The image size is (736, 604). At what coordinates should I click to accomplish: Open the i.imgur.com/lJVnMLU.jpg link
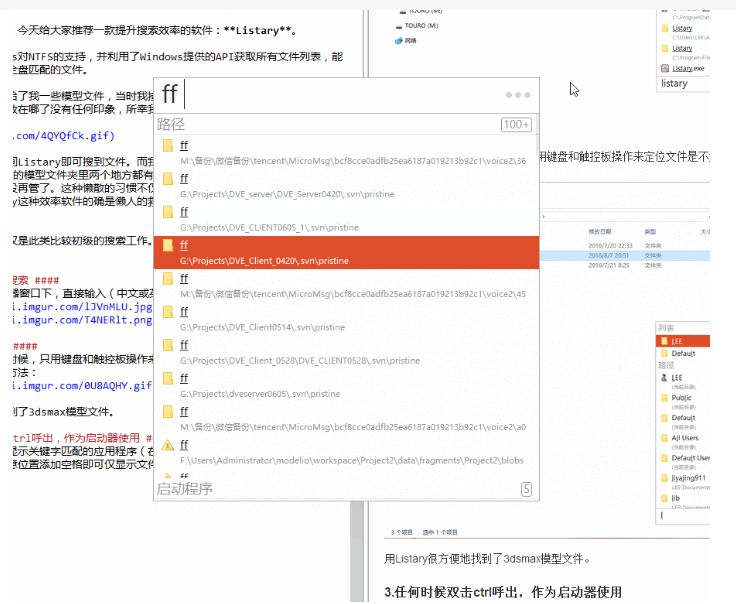(82, 306)
